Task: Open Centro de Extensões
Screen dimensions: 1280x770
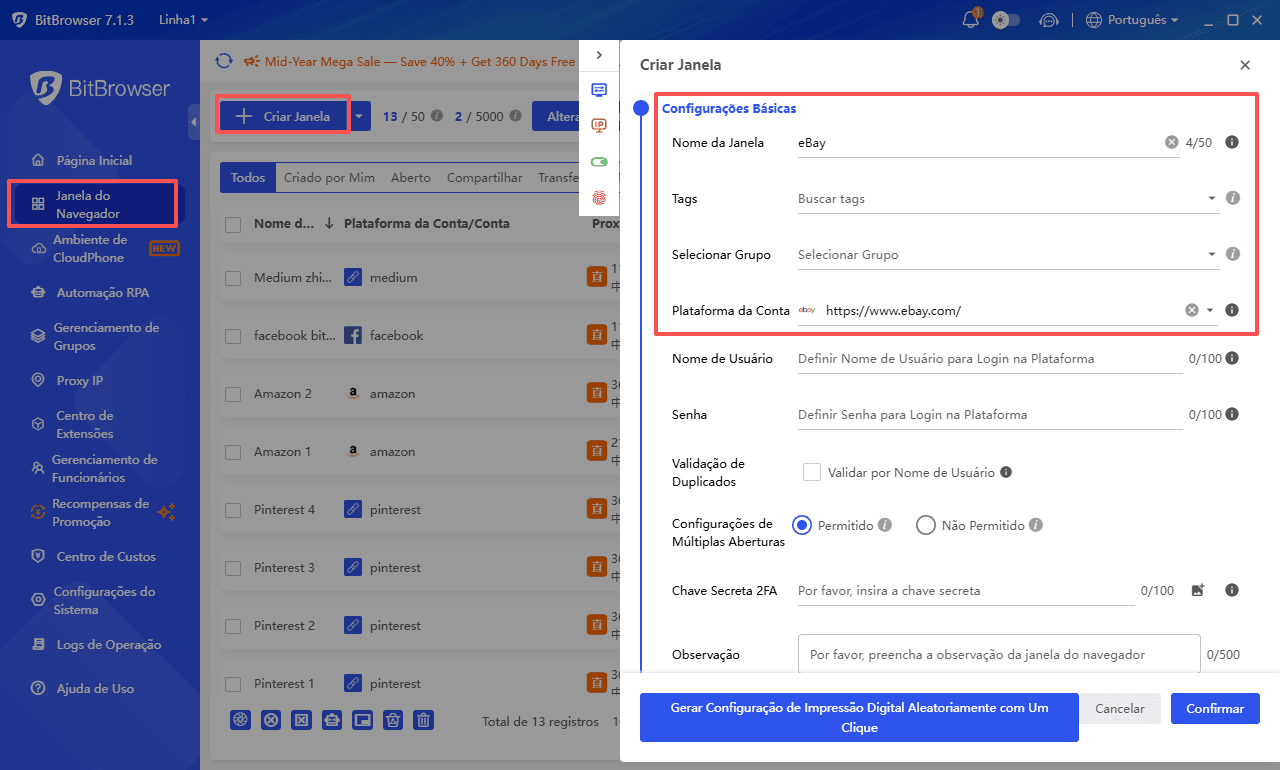Action: tap(85, 424)
